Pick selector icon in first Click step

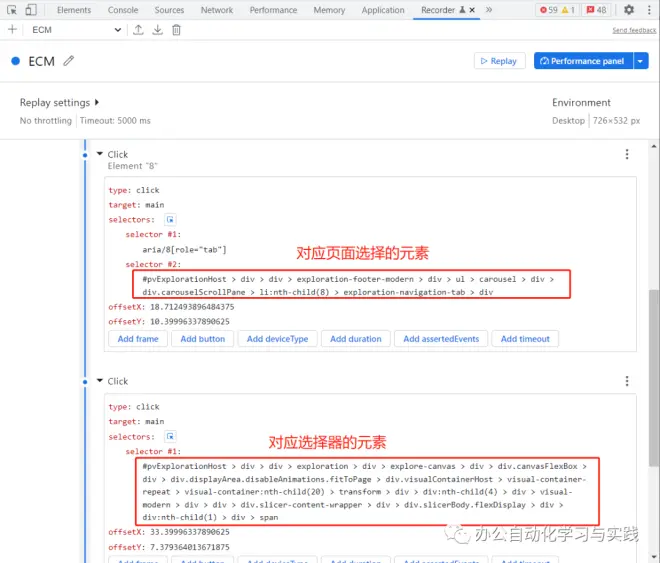coord(170,220)
